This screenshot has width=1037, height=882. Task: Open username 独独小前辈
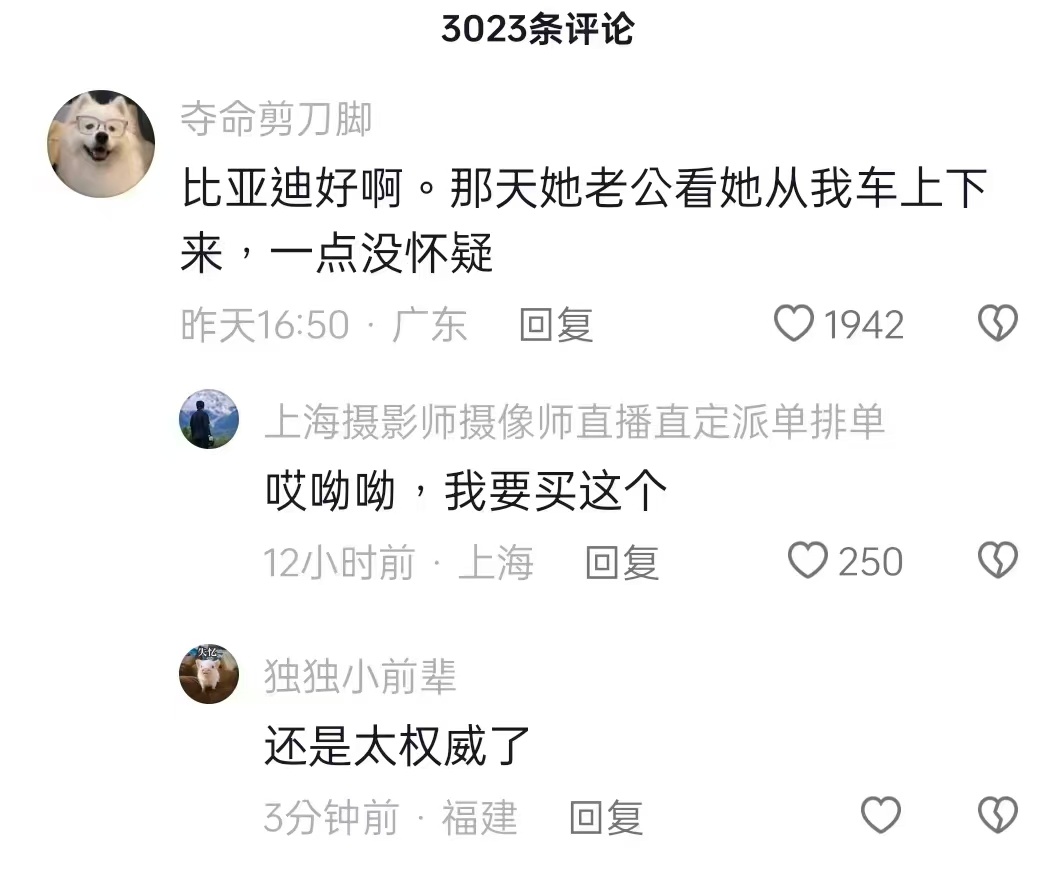click(360, 676)
